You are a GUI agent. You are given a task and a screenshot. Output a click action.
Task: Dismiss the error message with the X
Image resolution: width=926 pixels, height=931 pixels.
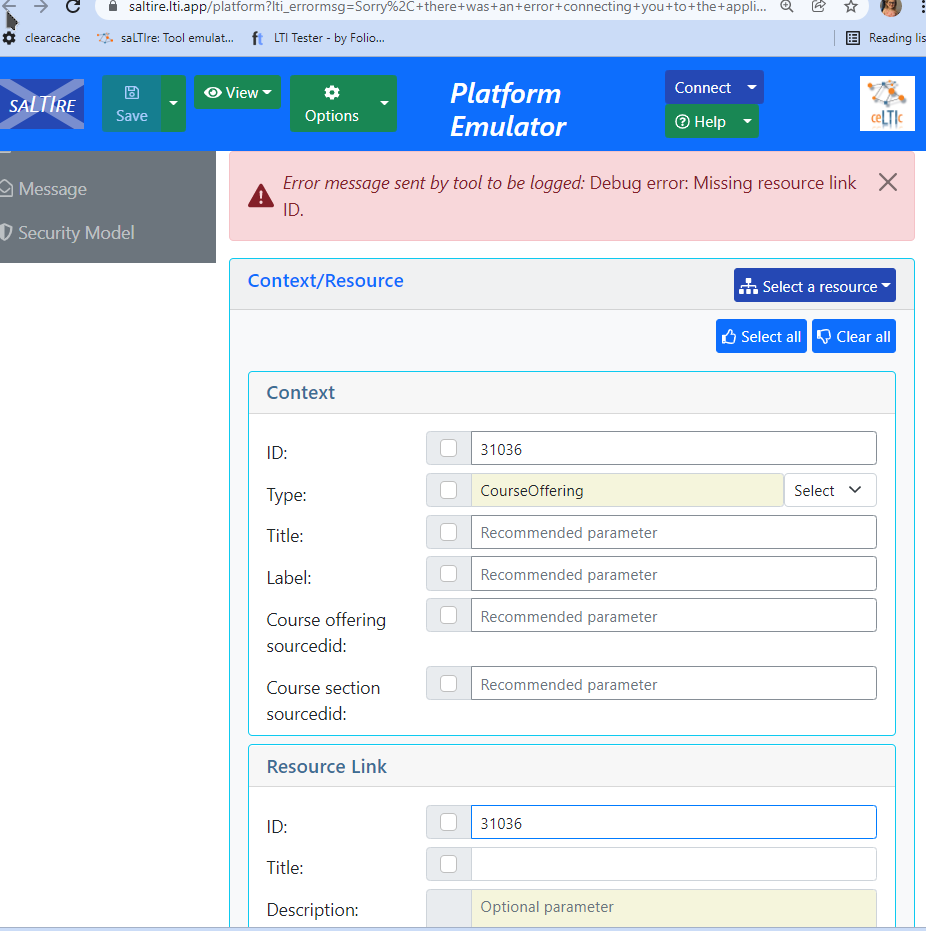(887, 182)
